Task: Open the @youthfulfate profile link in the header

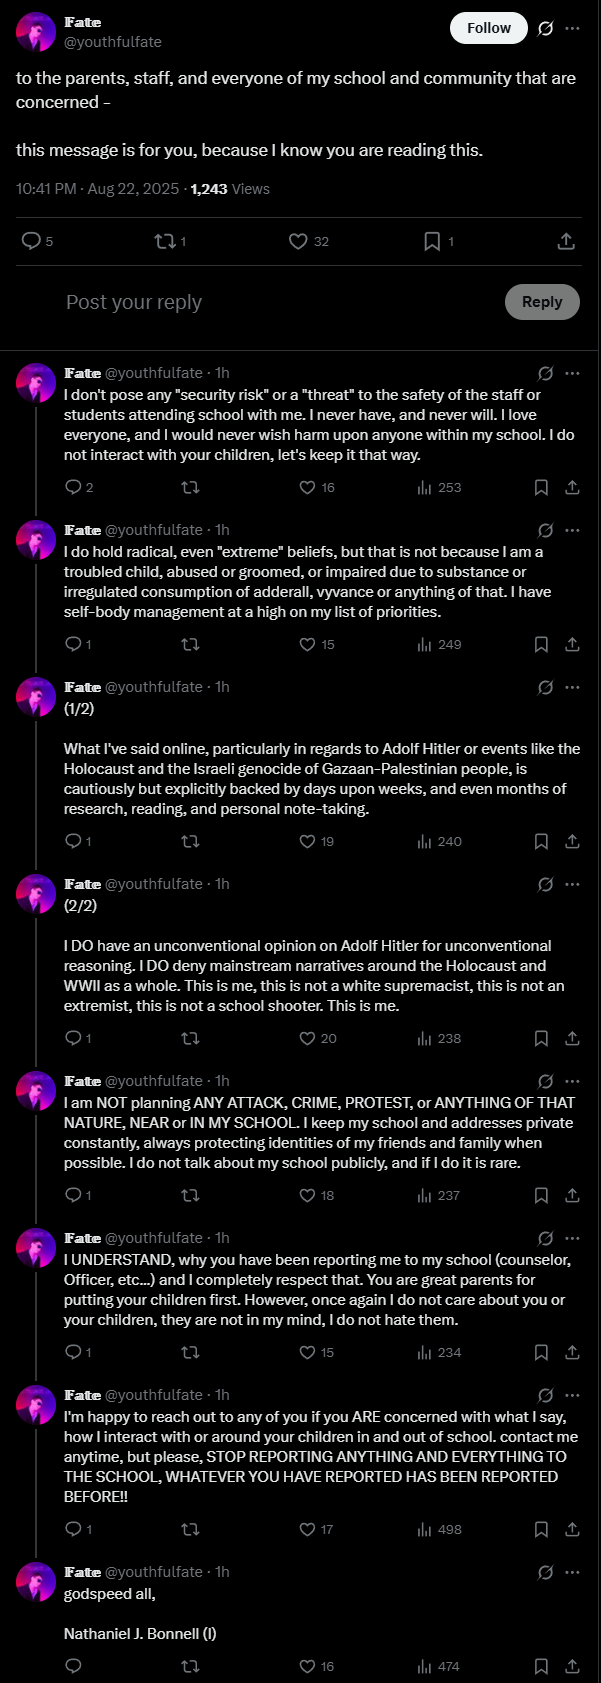Action: pos(113,42)
